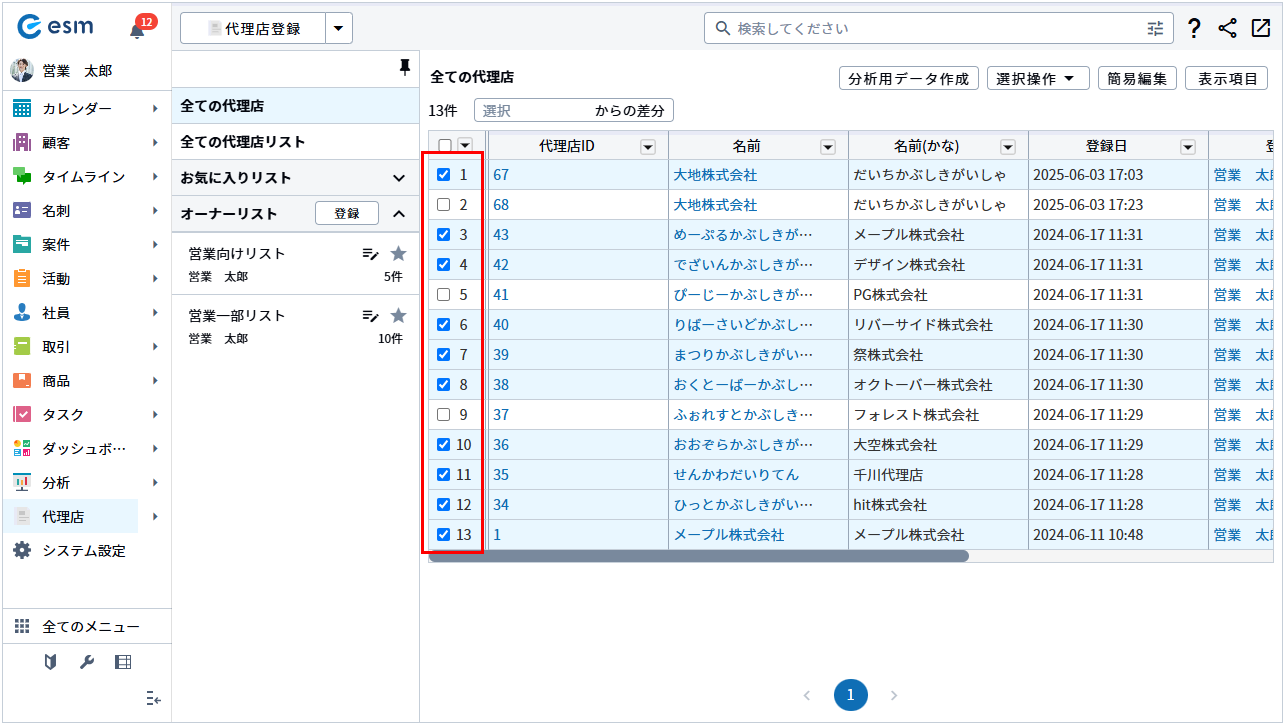Check row 5 checkbox
The width and height of the screenshot is (1284, 724).
point(444,295)
